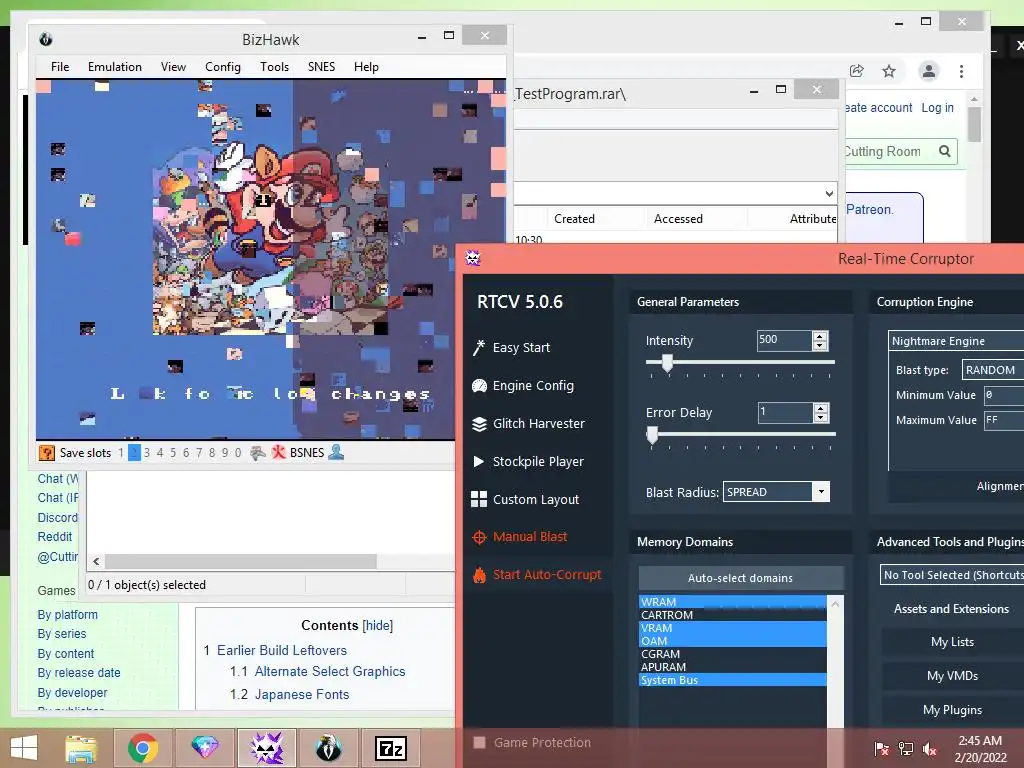Click Start Auto-Corrupt flame icon
This screenshot has height=768, width=1024.
coord(479,575)
